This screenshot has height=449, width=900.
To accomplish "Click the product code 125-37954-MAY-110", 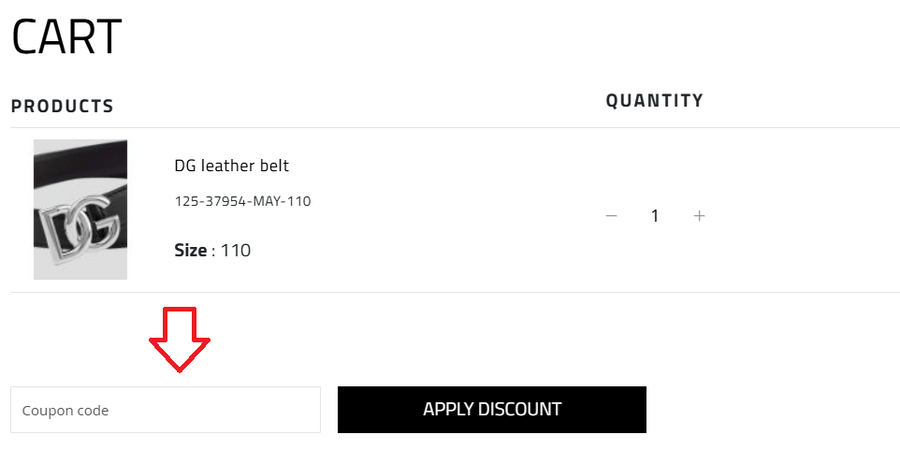I will (x=242, y=201).
